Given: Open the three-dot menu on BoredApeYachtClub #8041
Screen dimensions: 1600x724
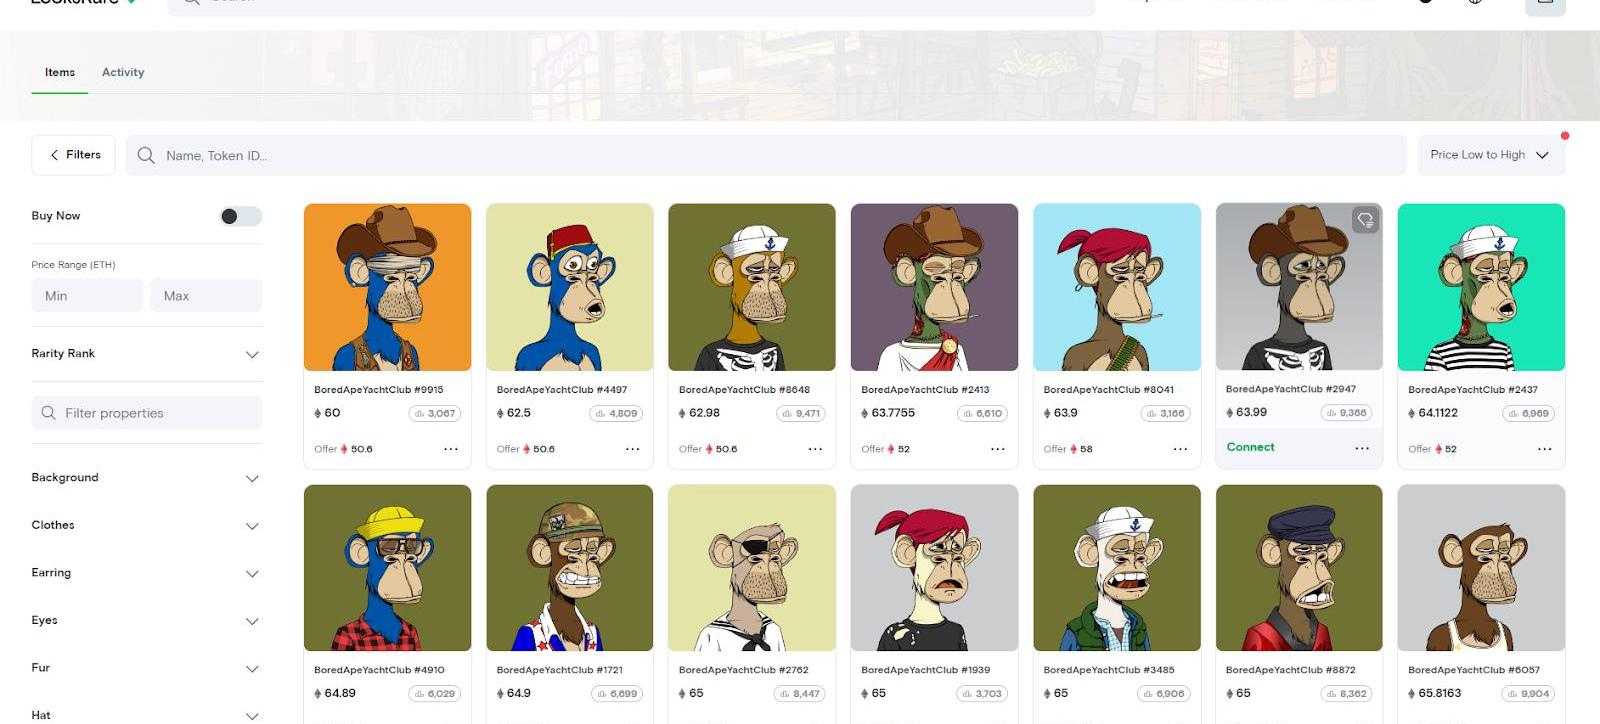Looking at the screenshot, I should [1180, 449].
